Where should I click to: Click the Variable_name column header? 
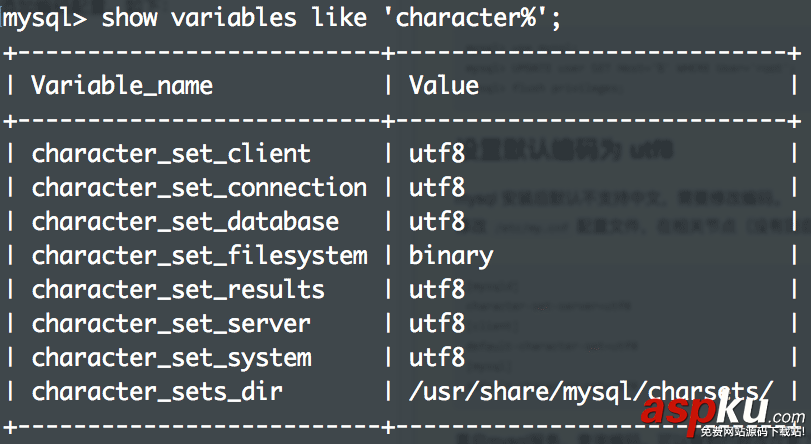(122, 86)
